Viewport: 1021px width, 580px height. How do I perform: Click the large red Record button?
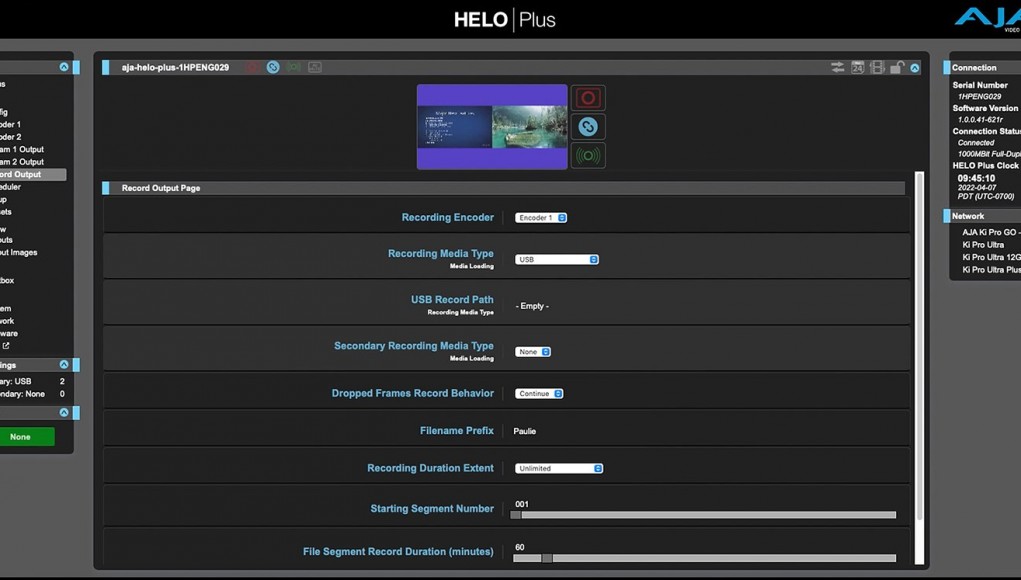click(588, 98)
